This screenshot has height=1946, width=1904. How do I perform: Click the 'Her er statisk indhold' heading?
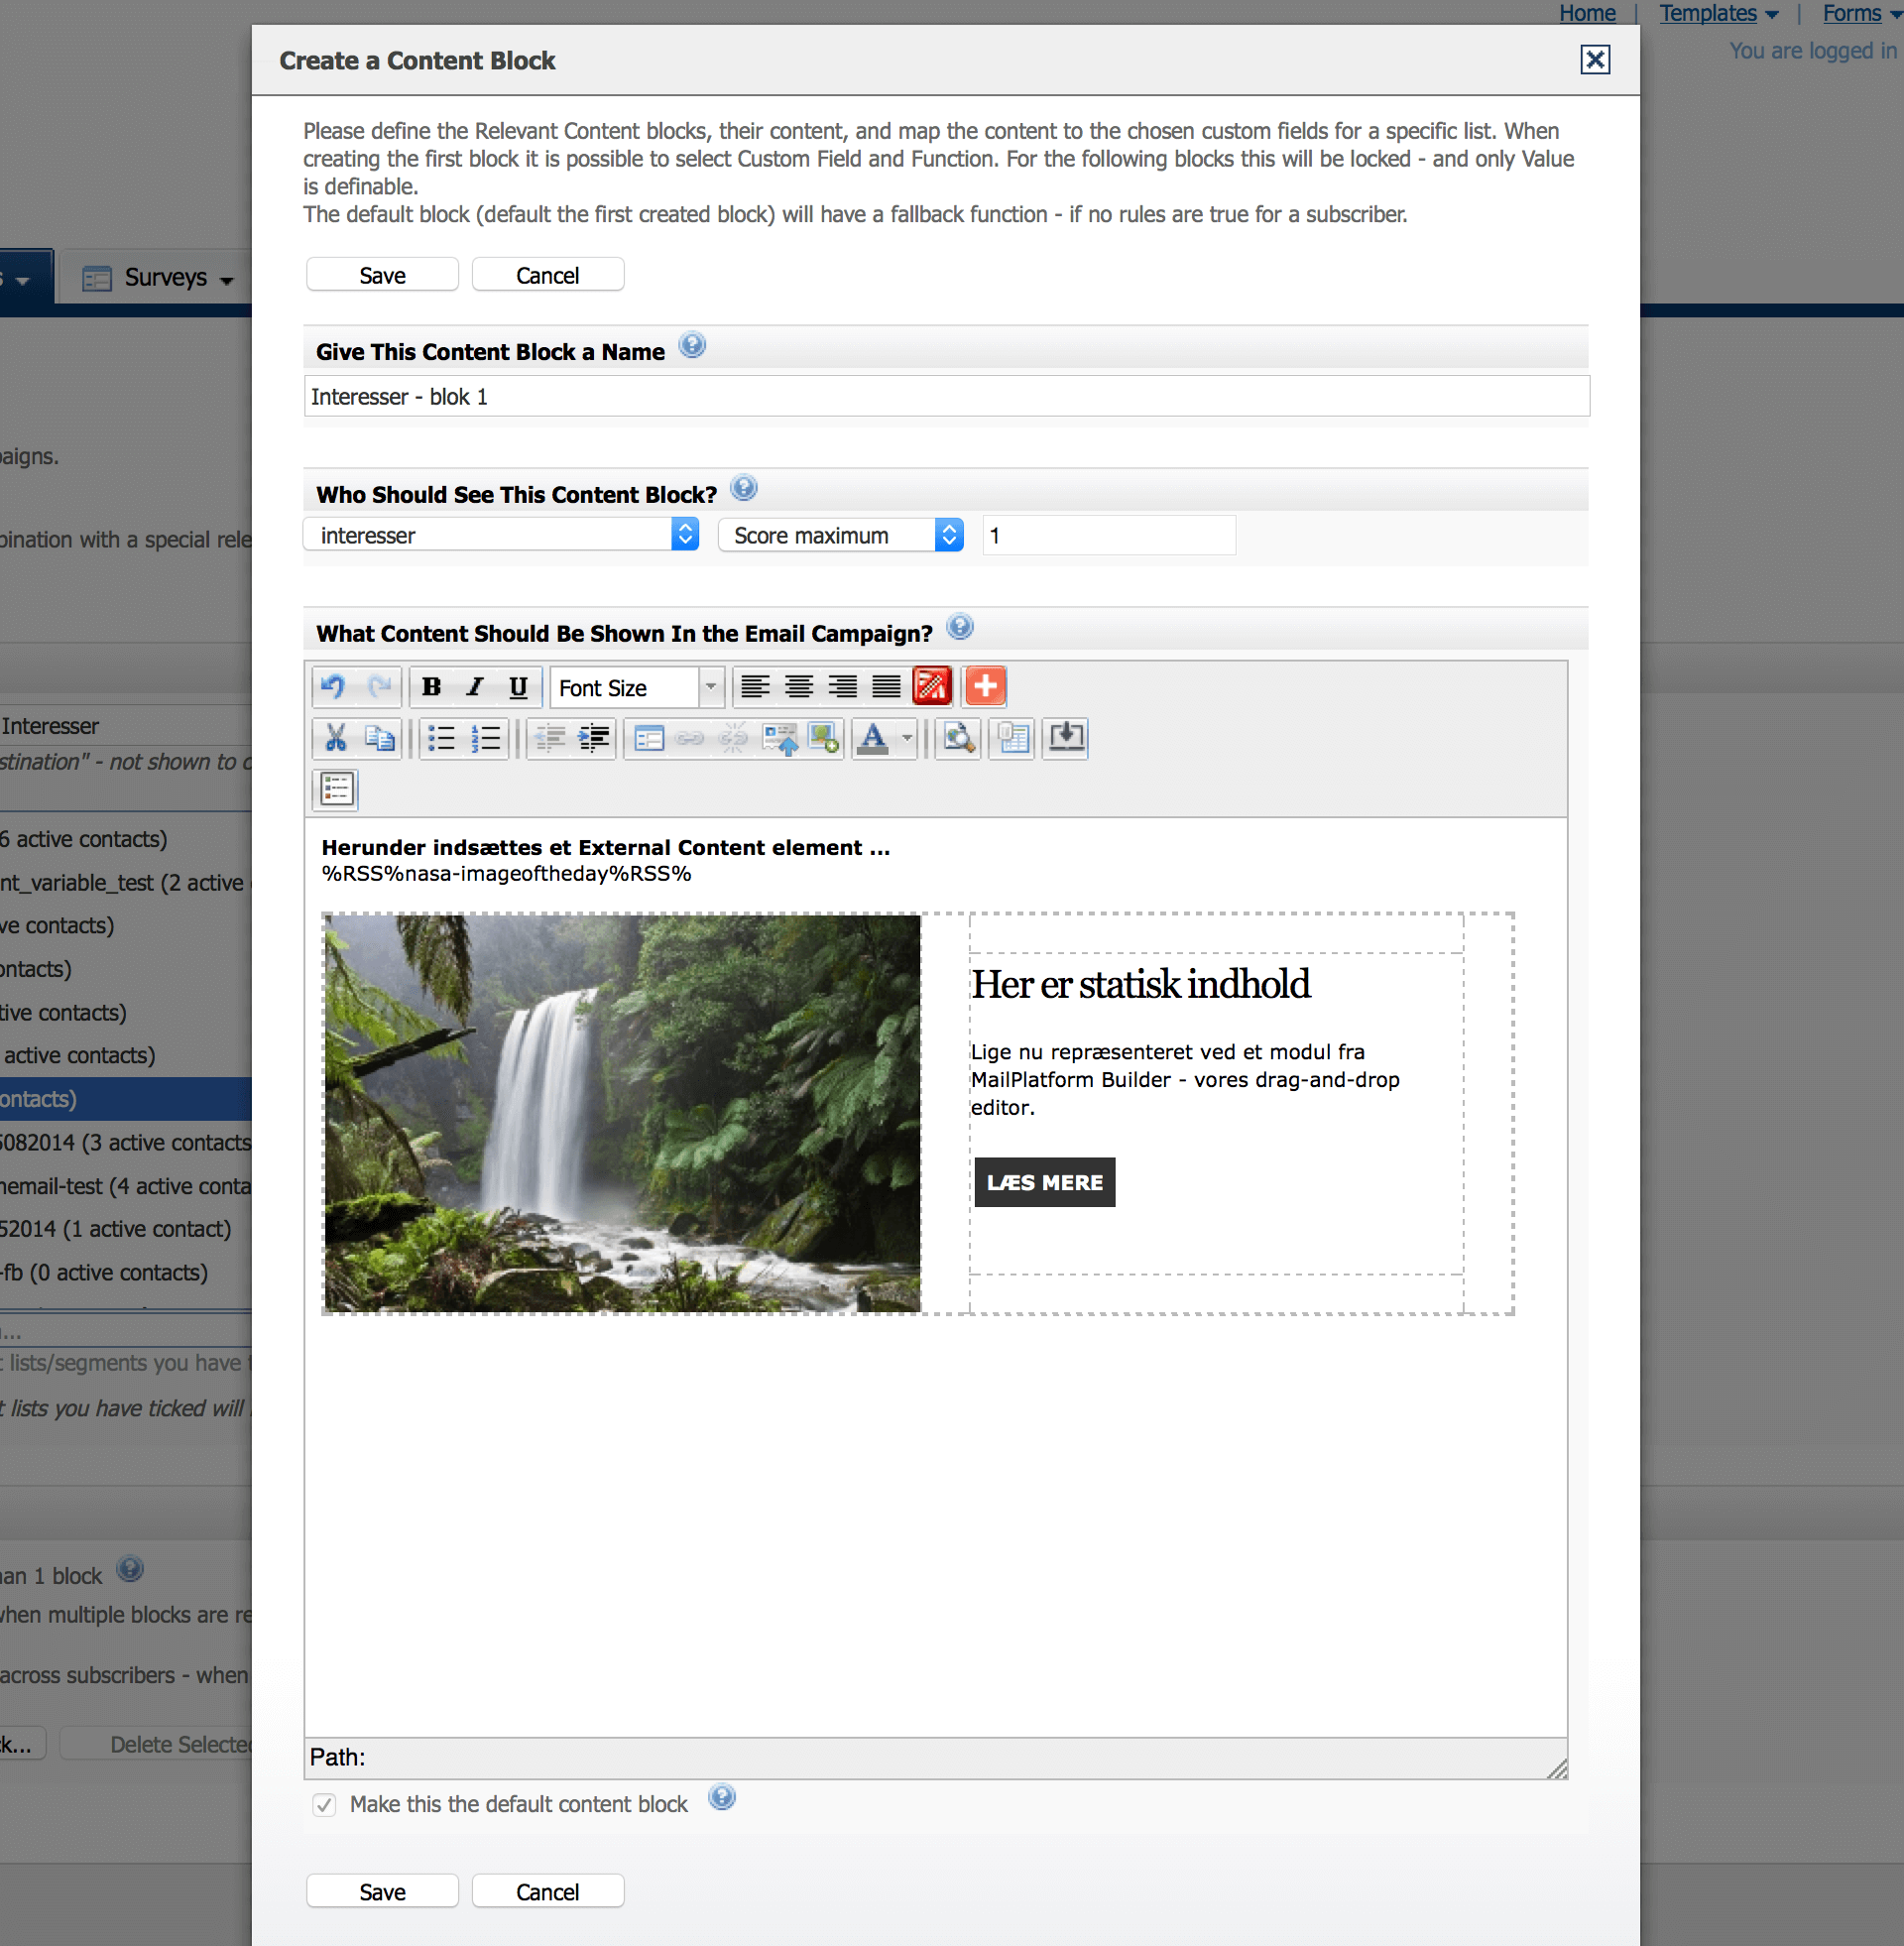(x=1140, y=984)
